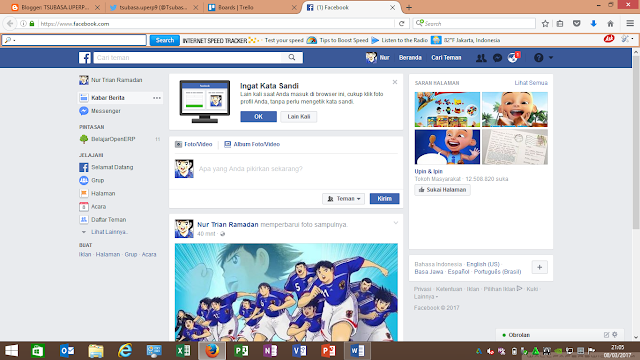Click the Sukai Halaman button
Image resolution: width=640 pixels, height=360 pixels.
442,190
